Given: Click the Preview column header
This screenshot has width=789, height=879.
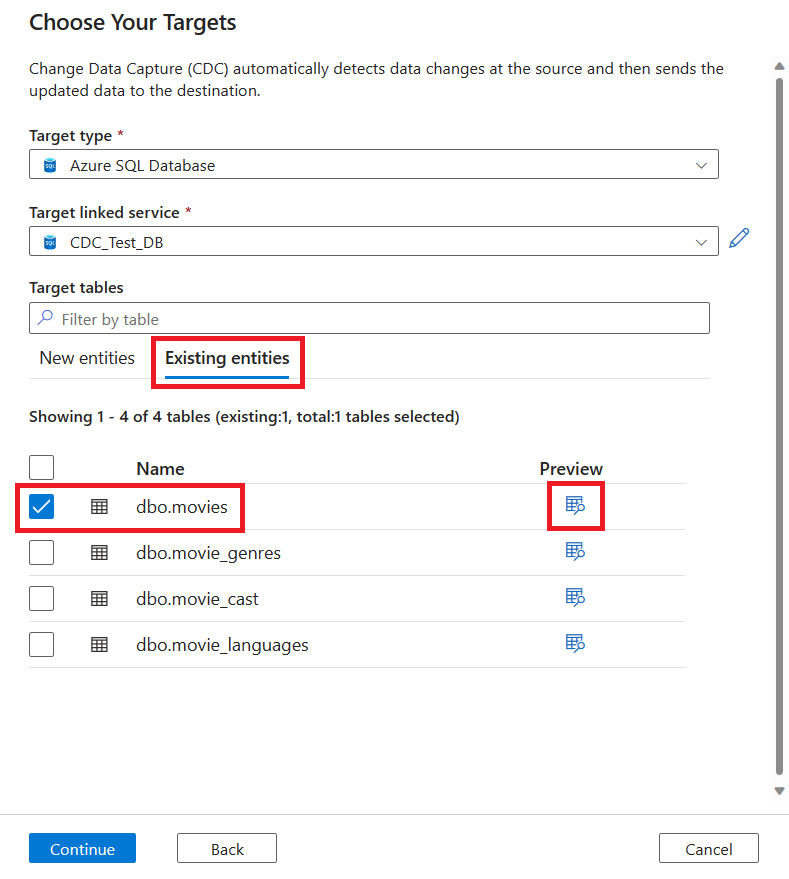Looking at the screenshot, I should point(571,469).
